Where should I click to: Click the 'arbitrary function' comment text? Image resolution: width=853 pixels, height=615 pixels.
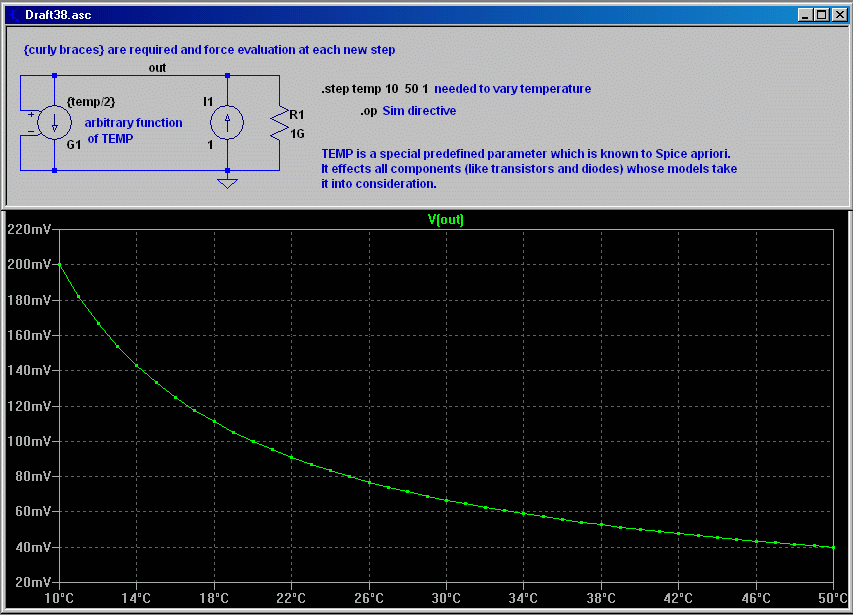click(x=133, y=123)
